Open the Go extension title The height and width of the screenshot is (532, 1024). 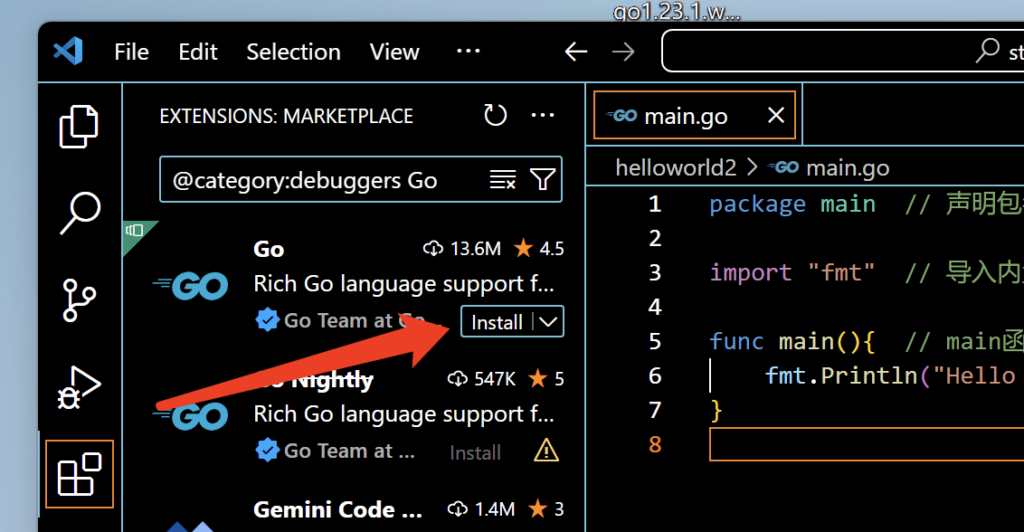pyautogui.click(x=268, y=249)
